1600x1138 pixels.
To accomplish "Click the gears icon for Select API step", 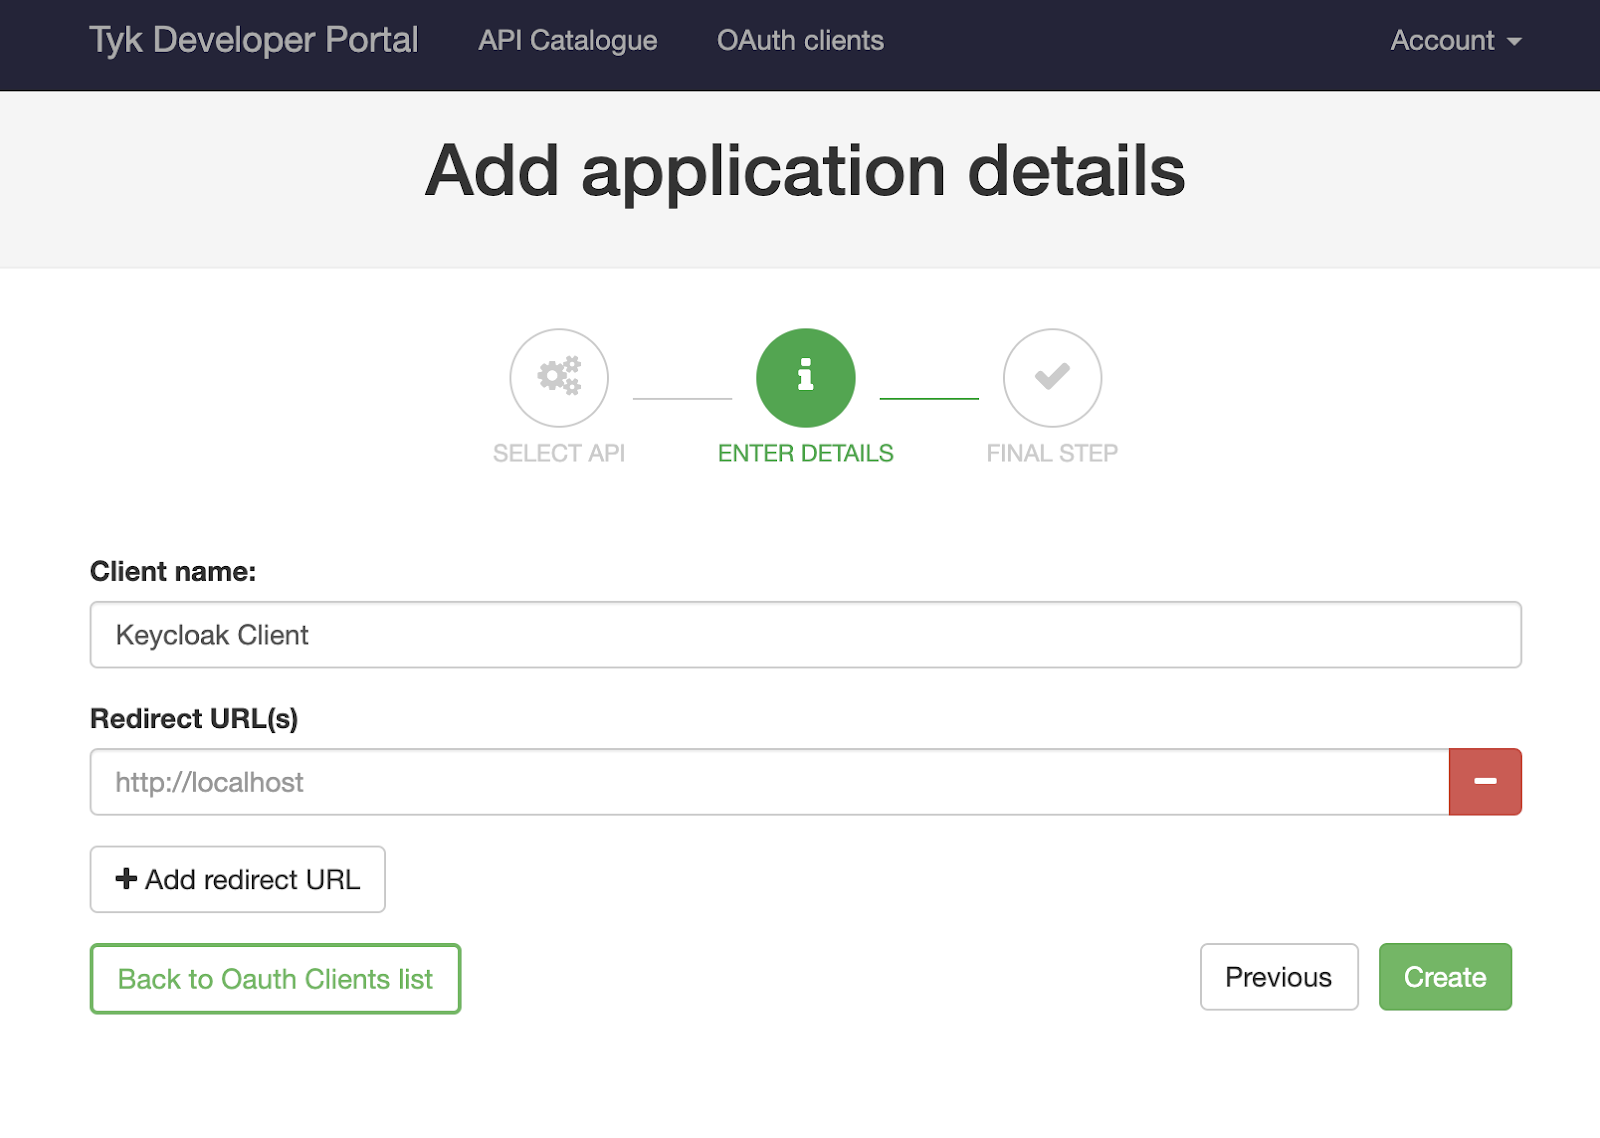I will coord(559,377).
